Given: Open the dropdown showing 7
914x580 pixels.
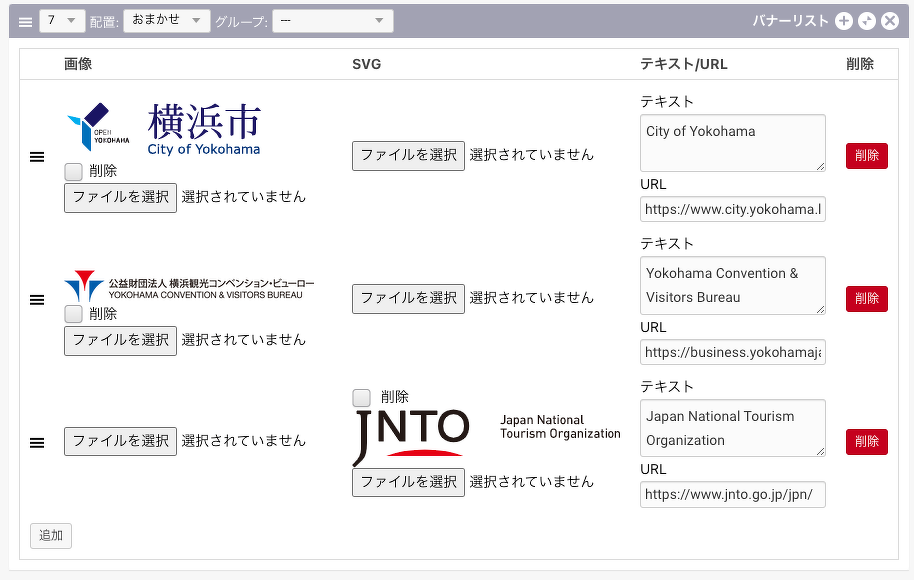Looking at the screenshot, I should [x=62, y=21].
